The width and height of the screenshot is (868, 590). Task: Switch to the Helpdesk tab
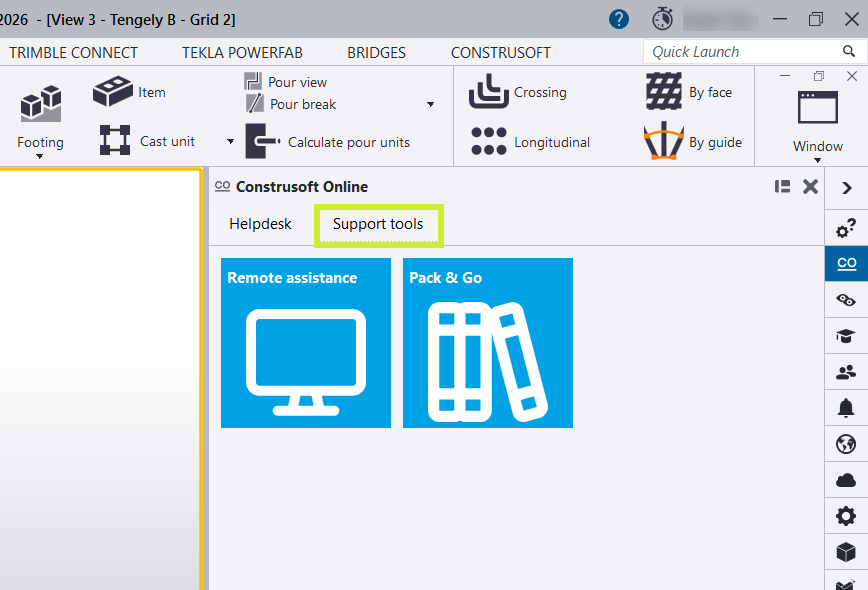[x=260, y=224]
